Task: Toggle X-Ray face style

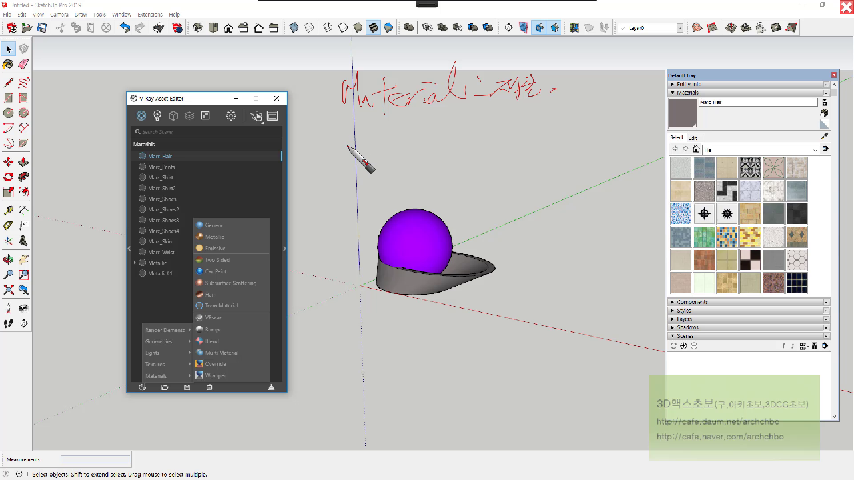Action: point(294,27)
